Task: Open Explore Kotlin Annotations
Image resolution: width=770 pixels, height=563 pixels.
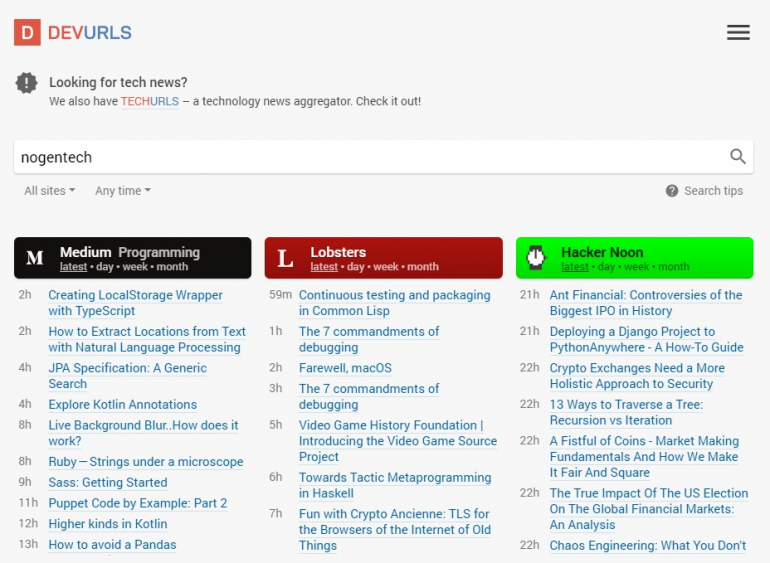Action: click(122, 404)
